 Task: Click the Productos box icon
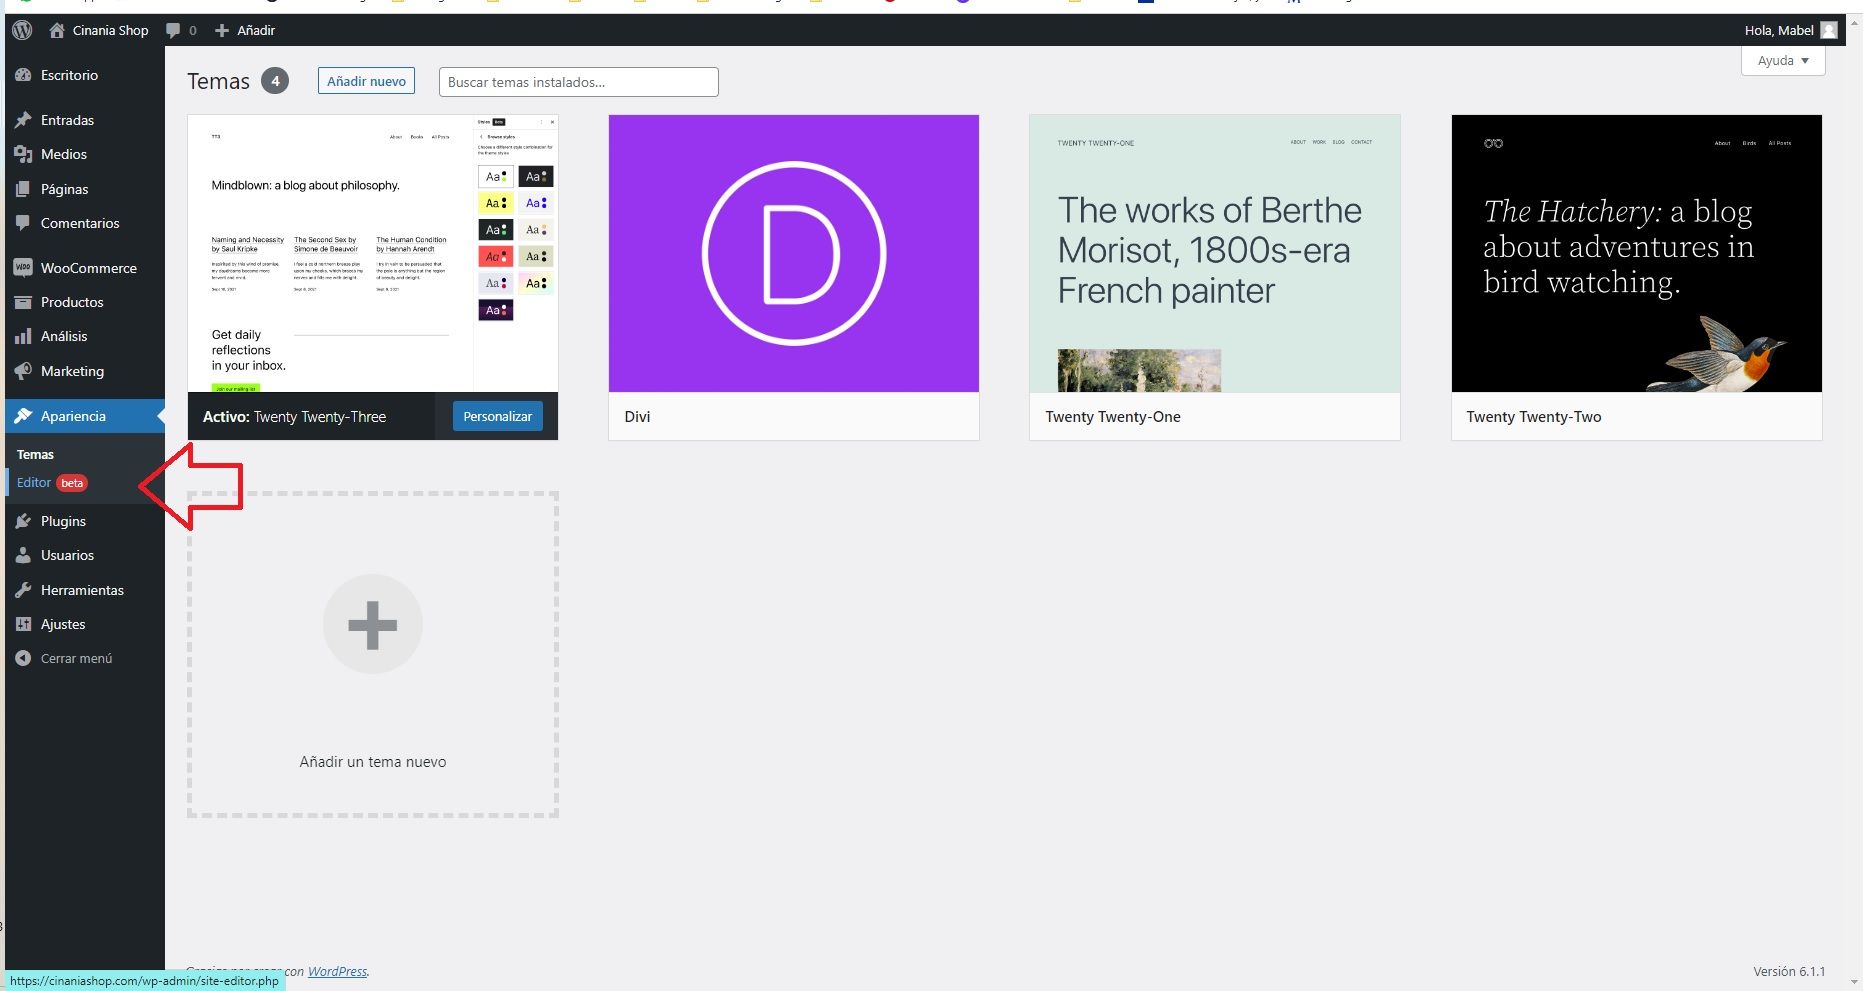23,302
